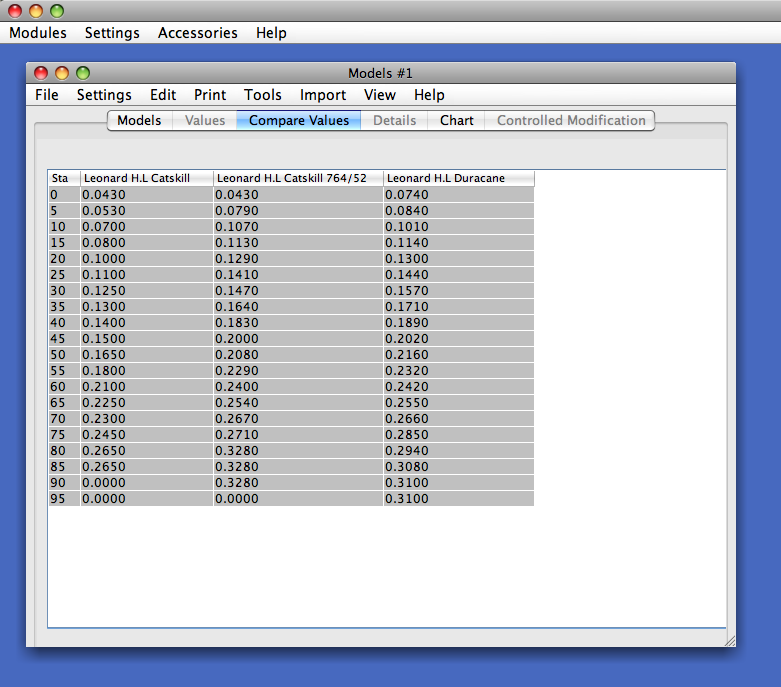This screenshot has width=781, height=687.
Task: Open the Tools menu
Action: (262, 95)
